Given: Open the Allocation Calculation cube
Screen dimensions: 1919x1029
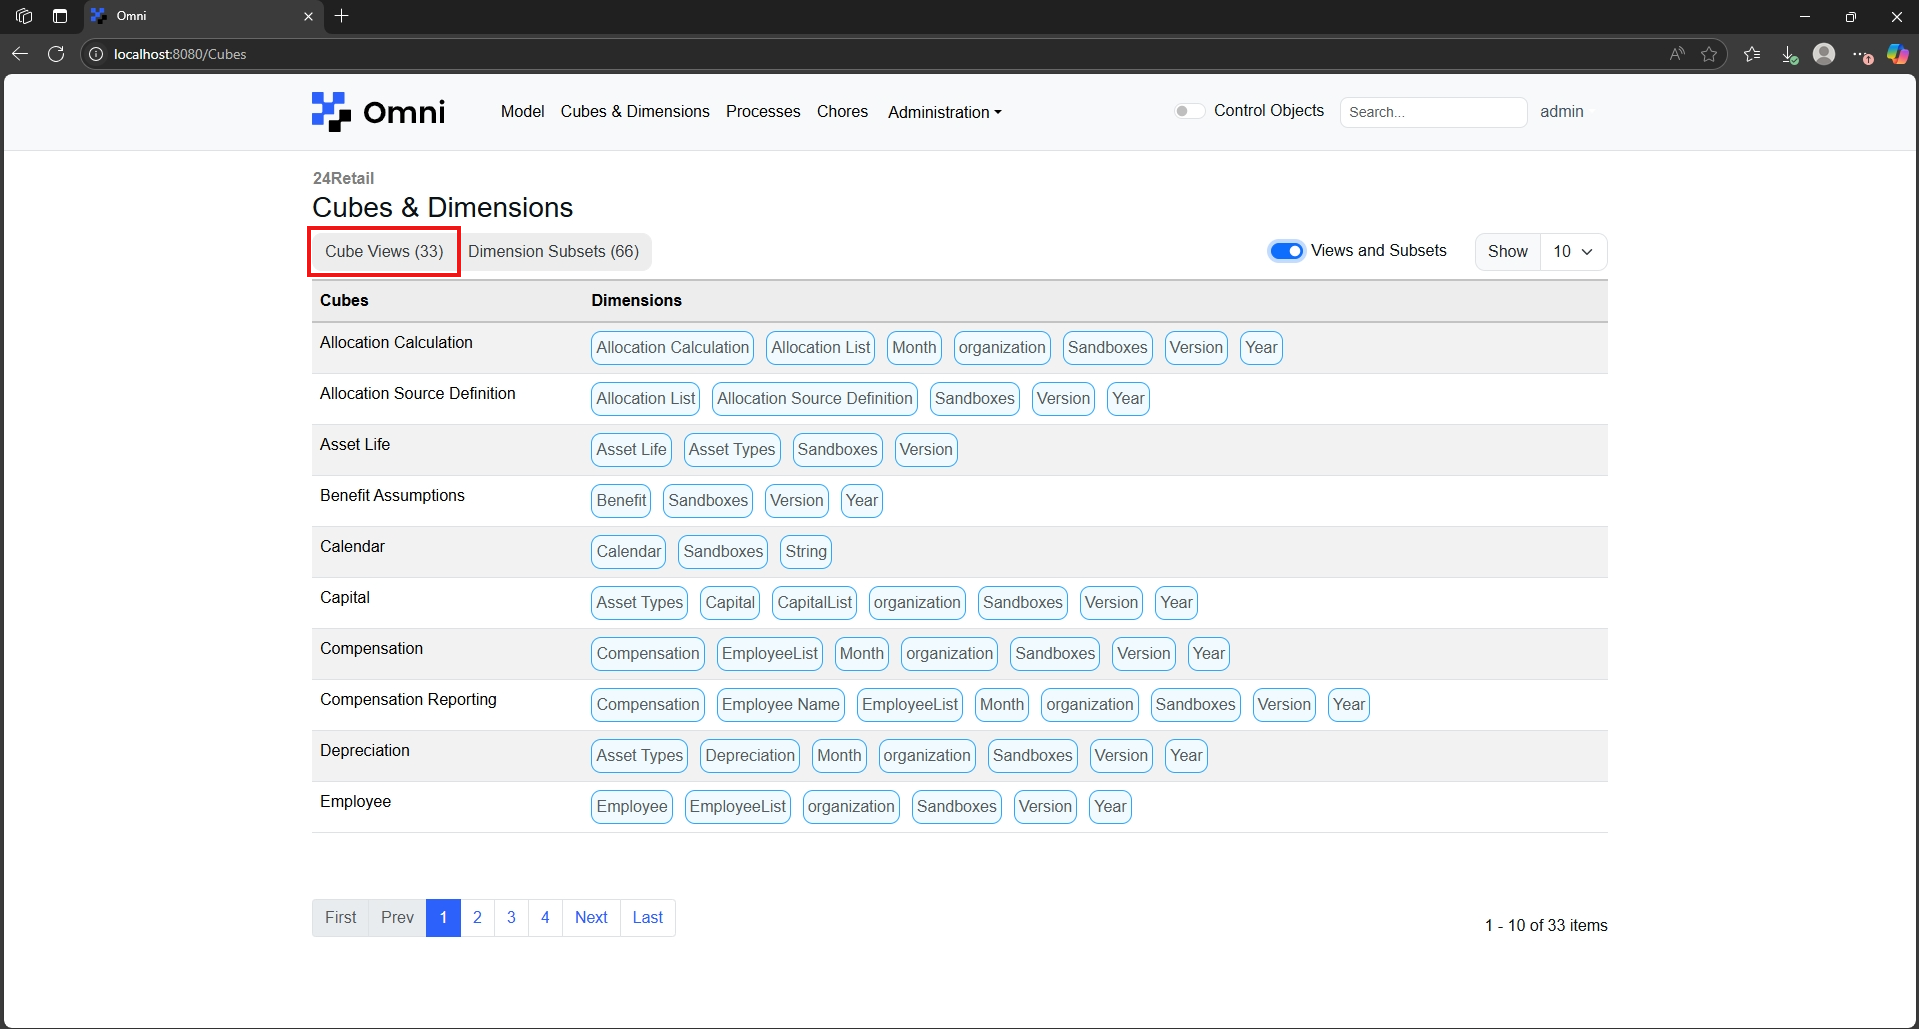Looking at the screenshot, I should pyautogui.click(x=396, y=343).
